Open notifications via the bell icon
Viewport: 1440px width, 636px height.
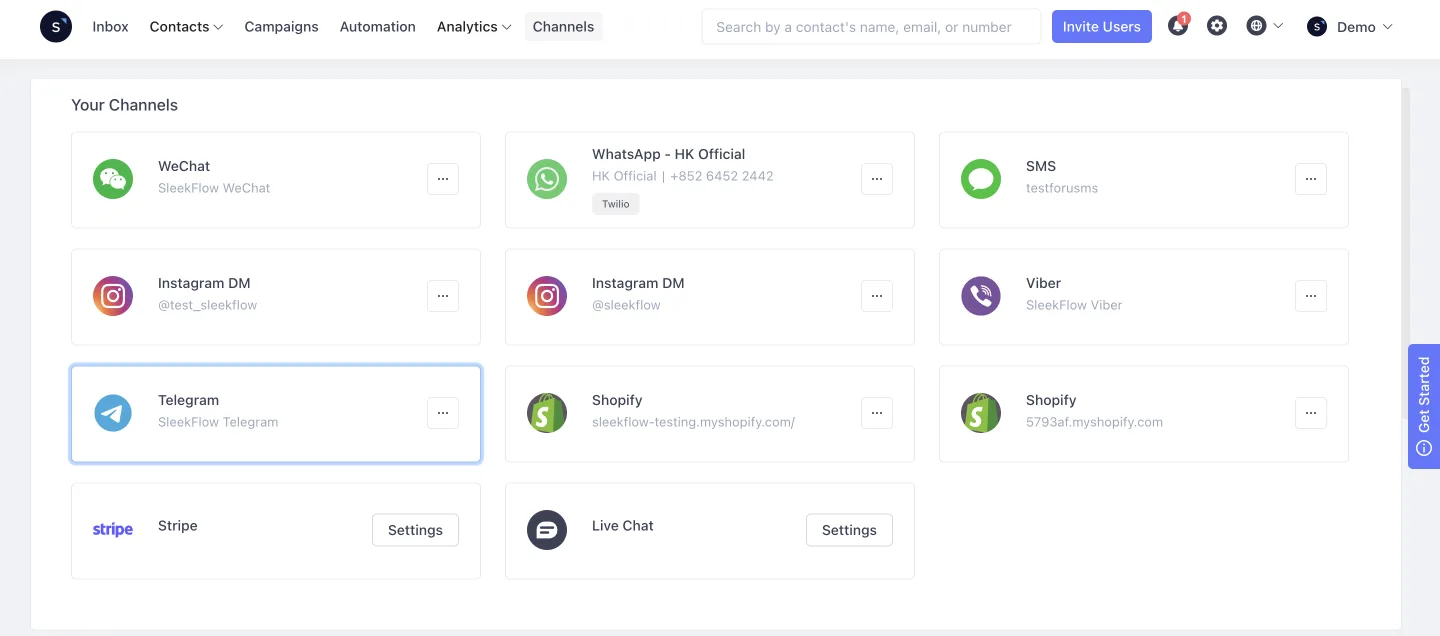1177,26
